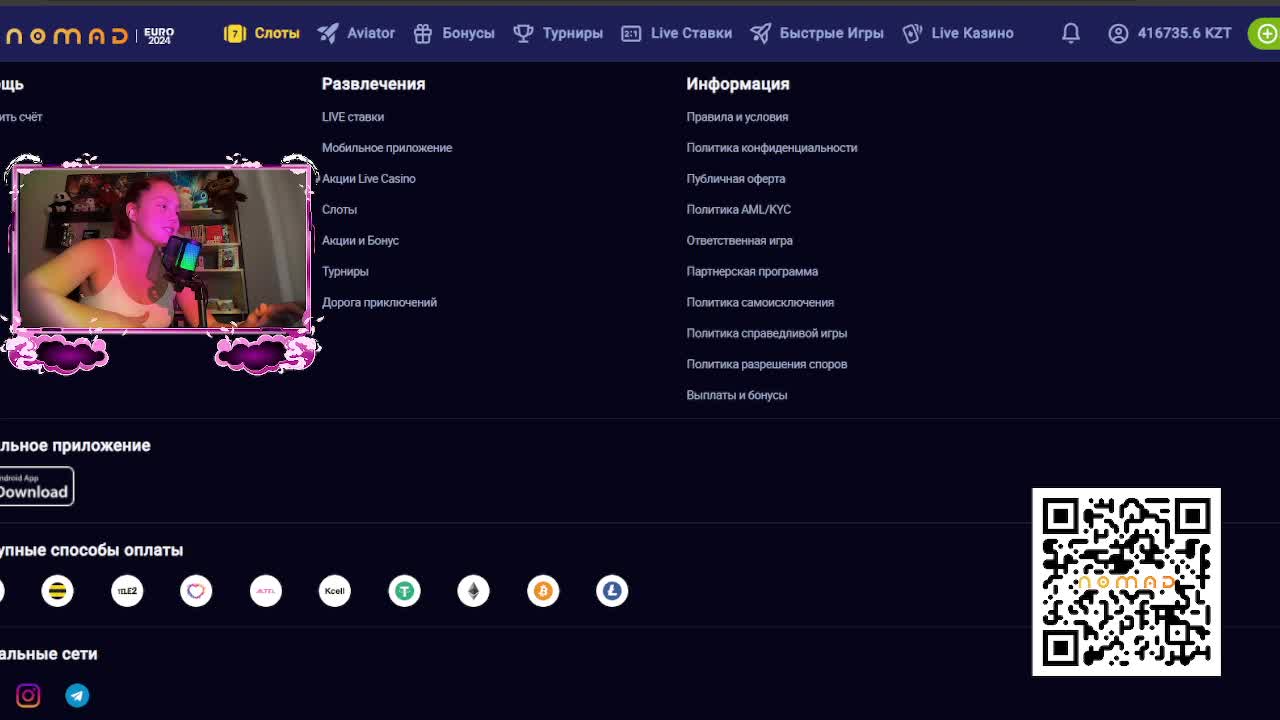This screenshot has height=720, width=1280.
Task: Click the Информация section heading
Action: click(738, 84)
